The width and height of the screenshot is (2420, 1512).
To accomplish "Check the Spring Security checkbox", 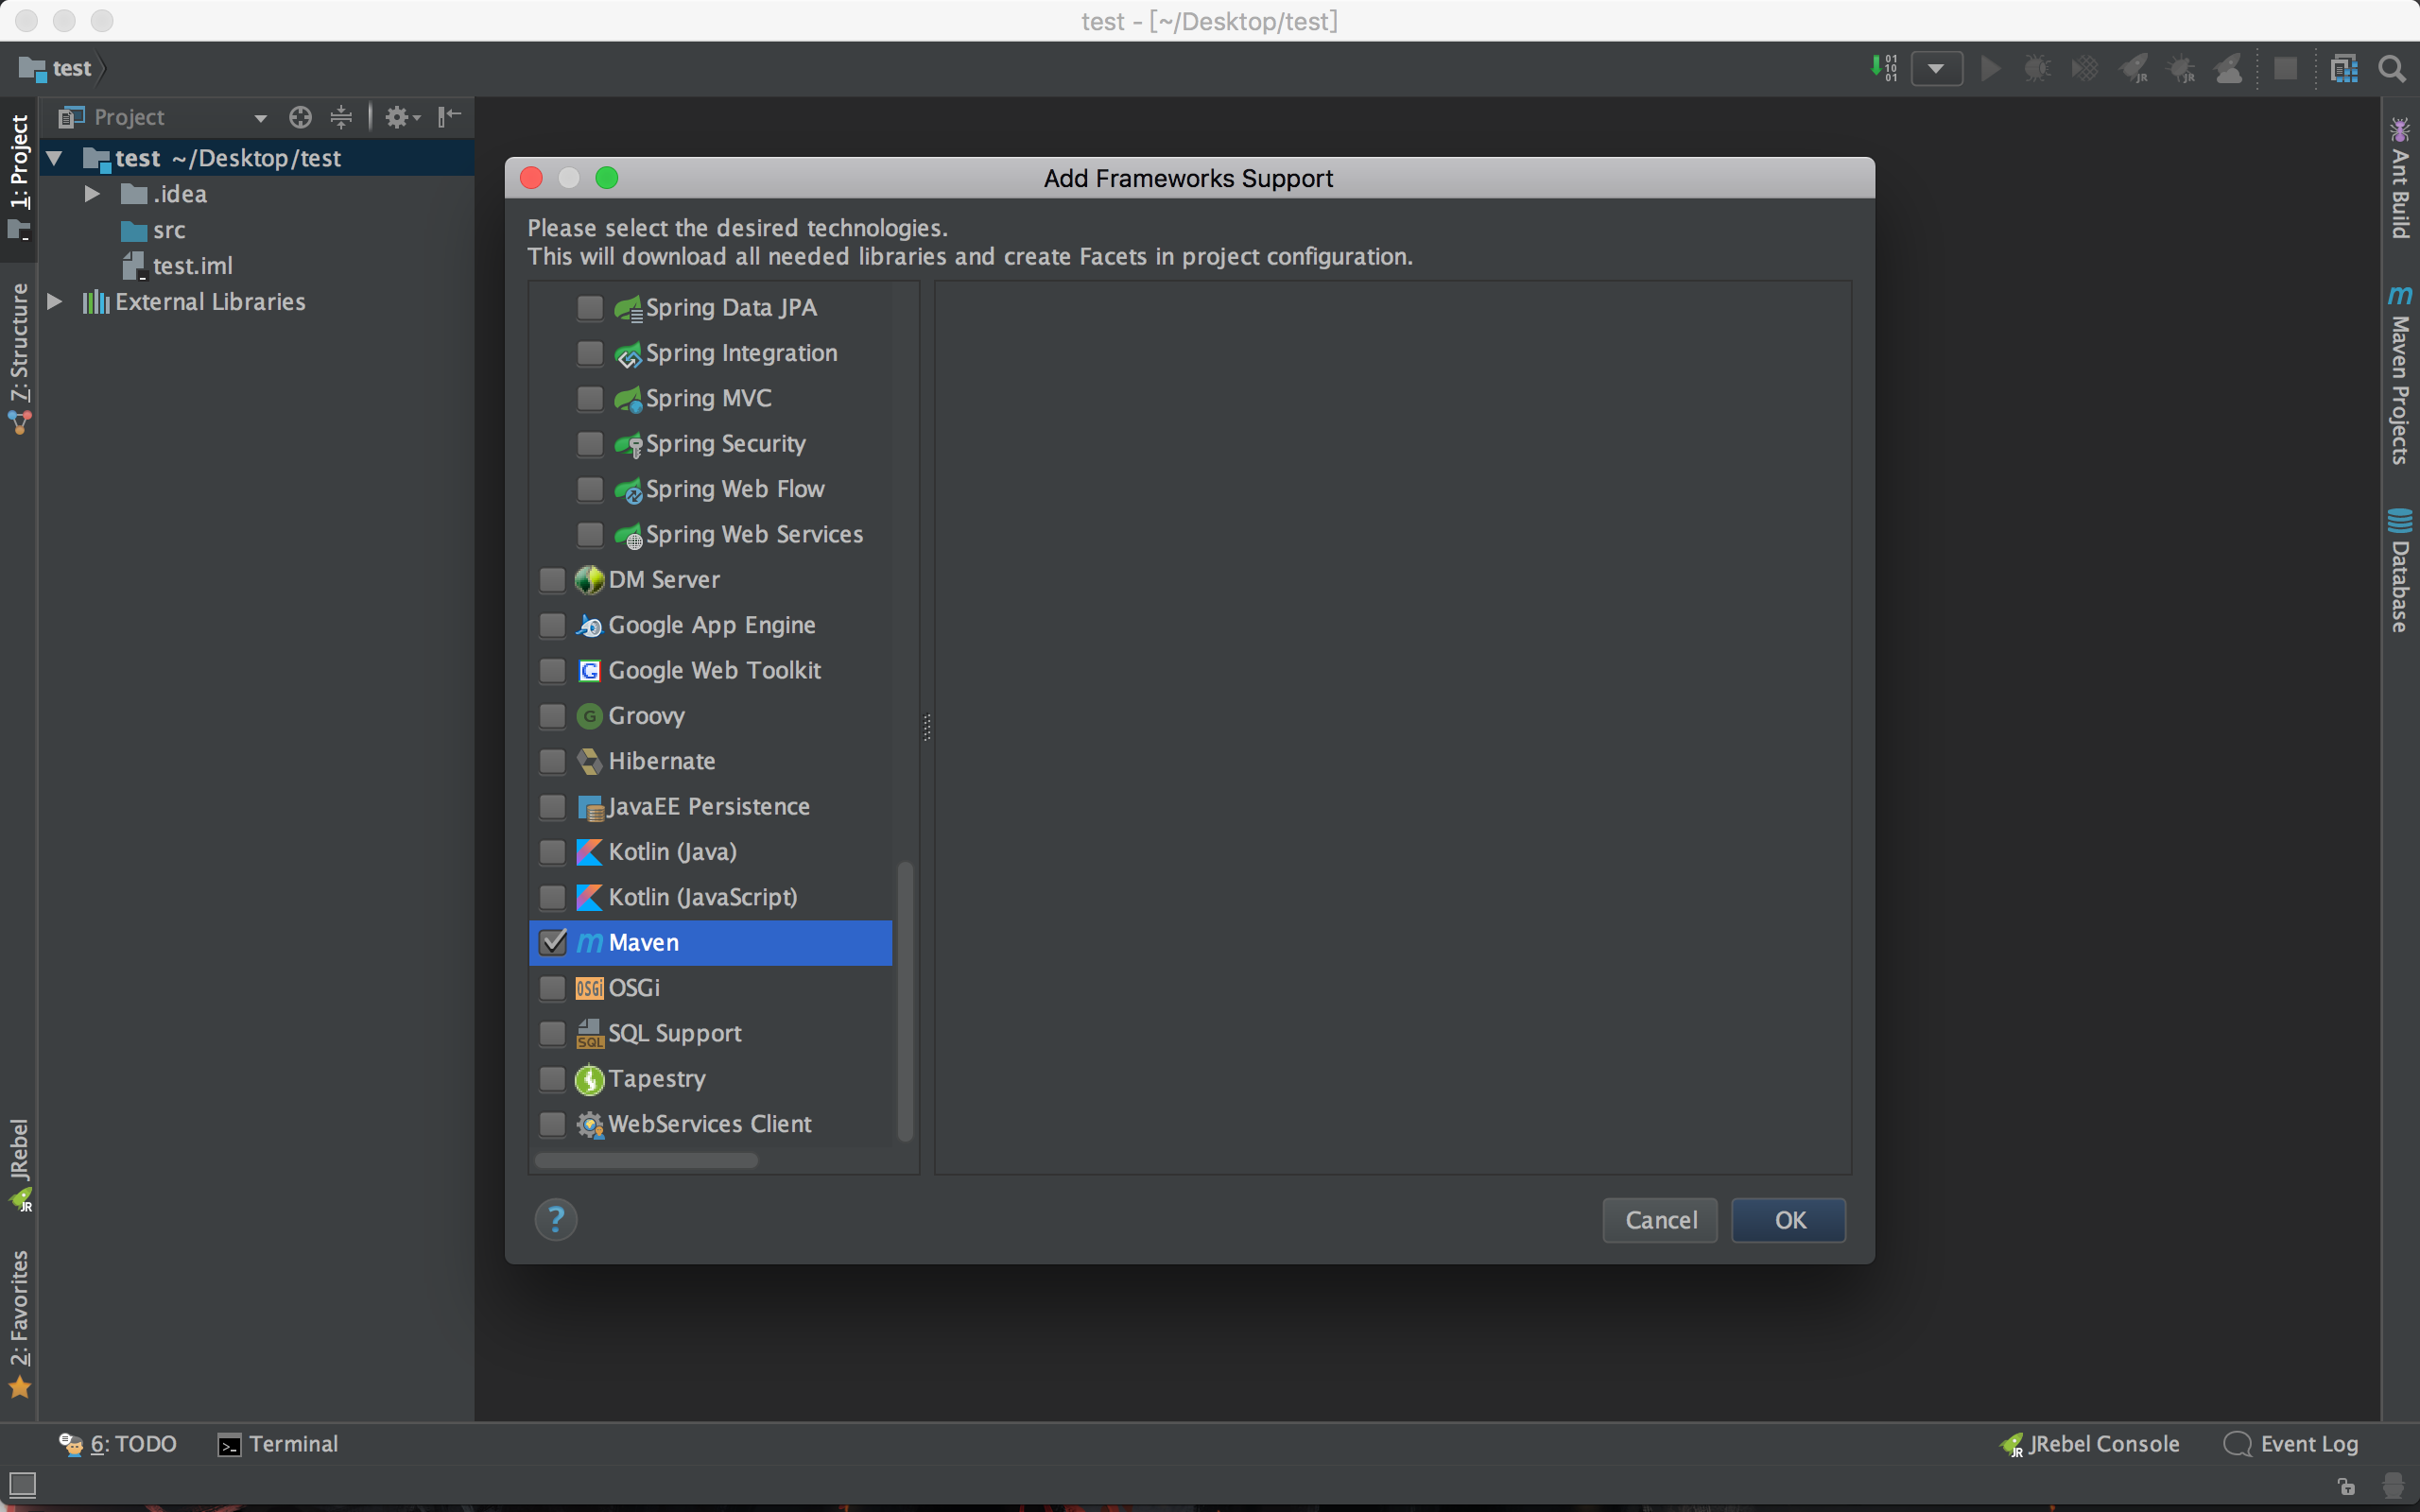I will [590, 443].
